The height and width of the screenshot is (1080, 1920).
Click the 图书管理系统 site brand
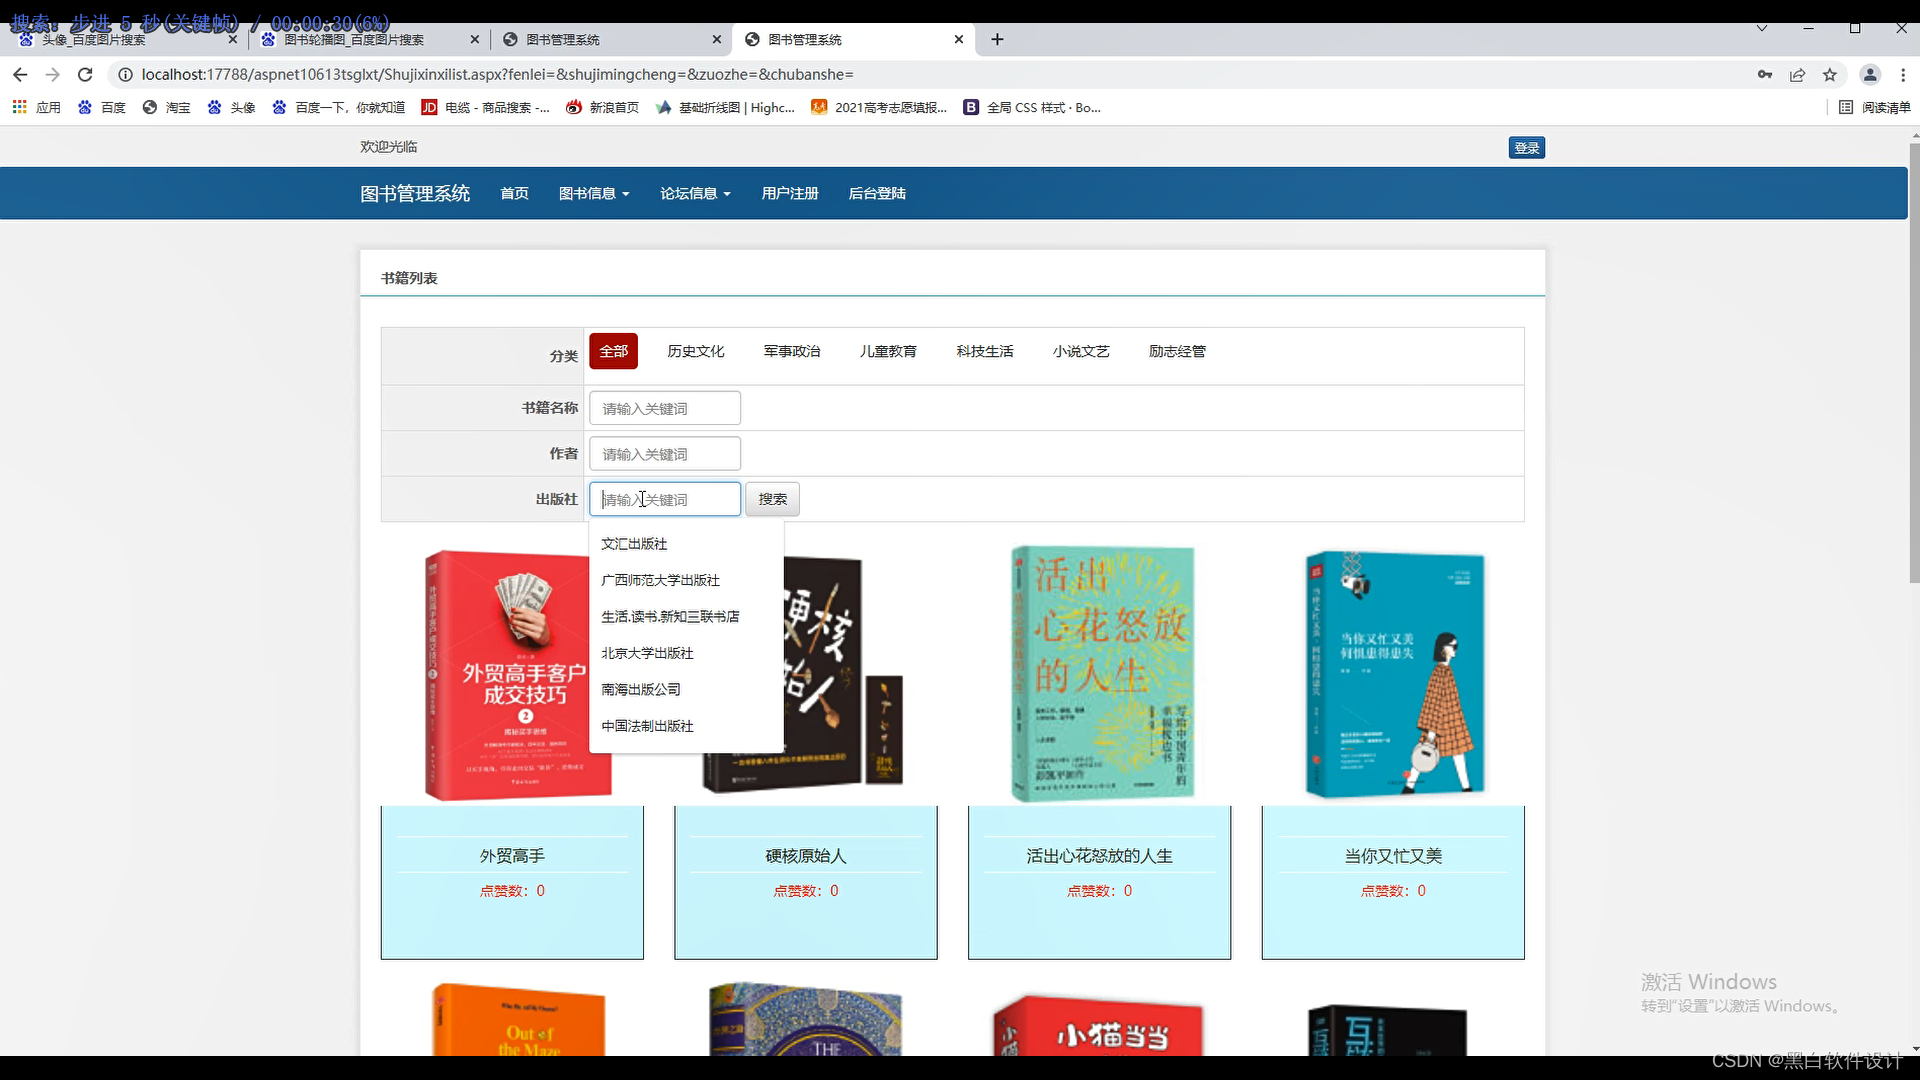point(415,193)
